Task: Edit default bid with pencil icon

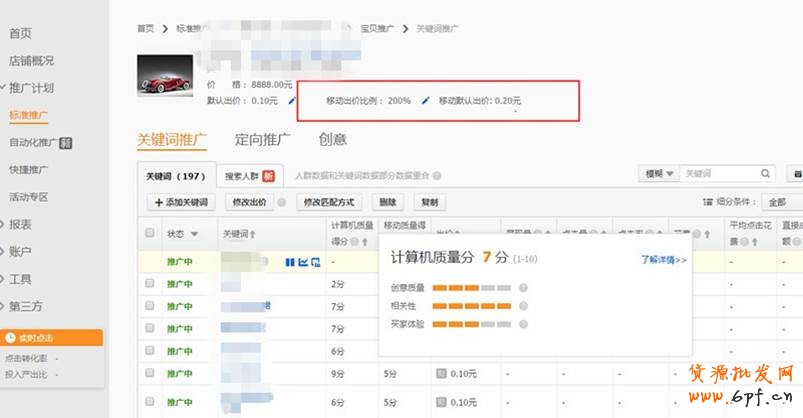Action: click(292, 101)
